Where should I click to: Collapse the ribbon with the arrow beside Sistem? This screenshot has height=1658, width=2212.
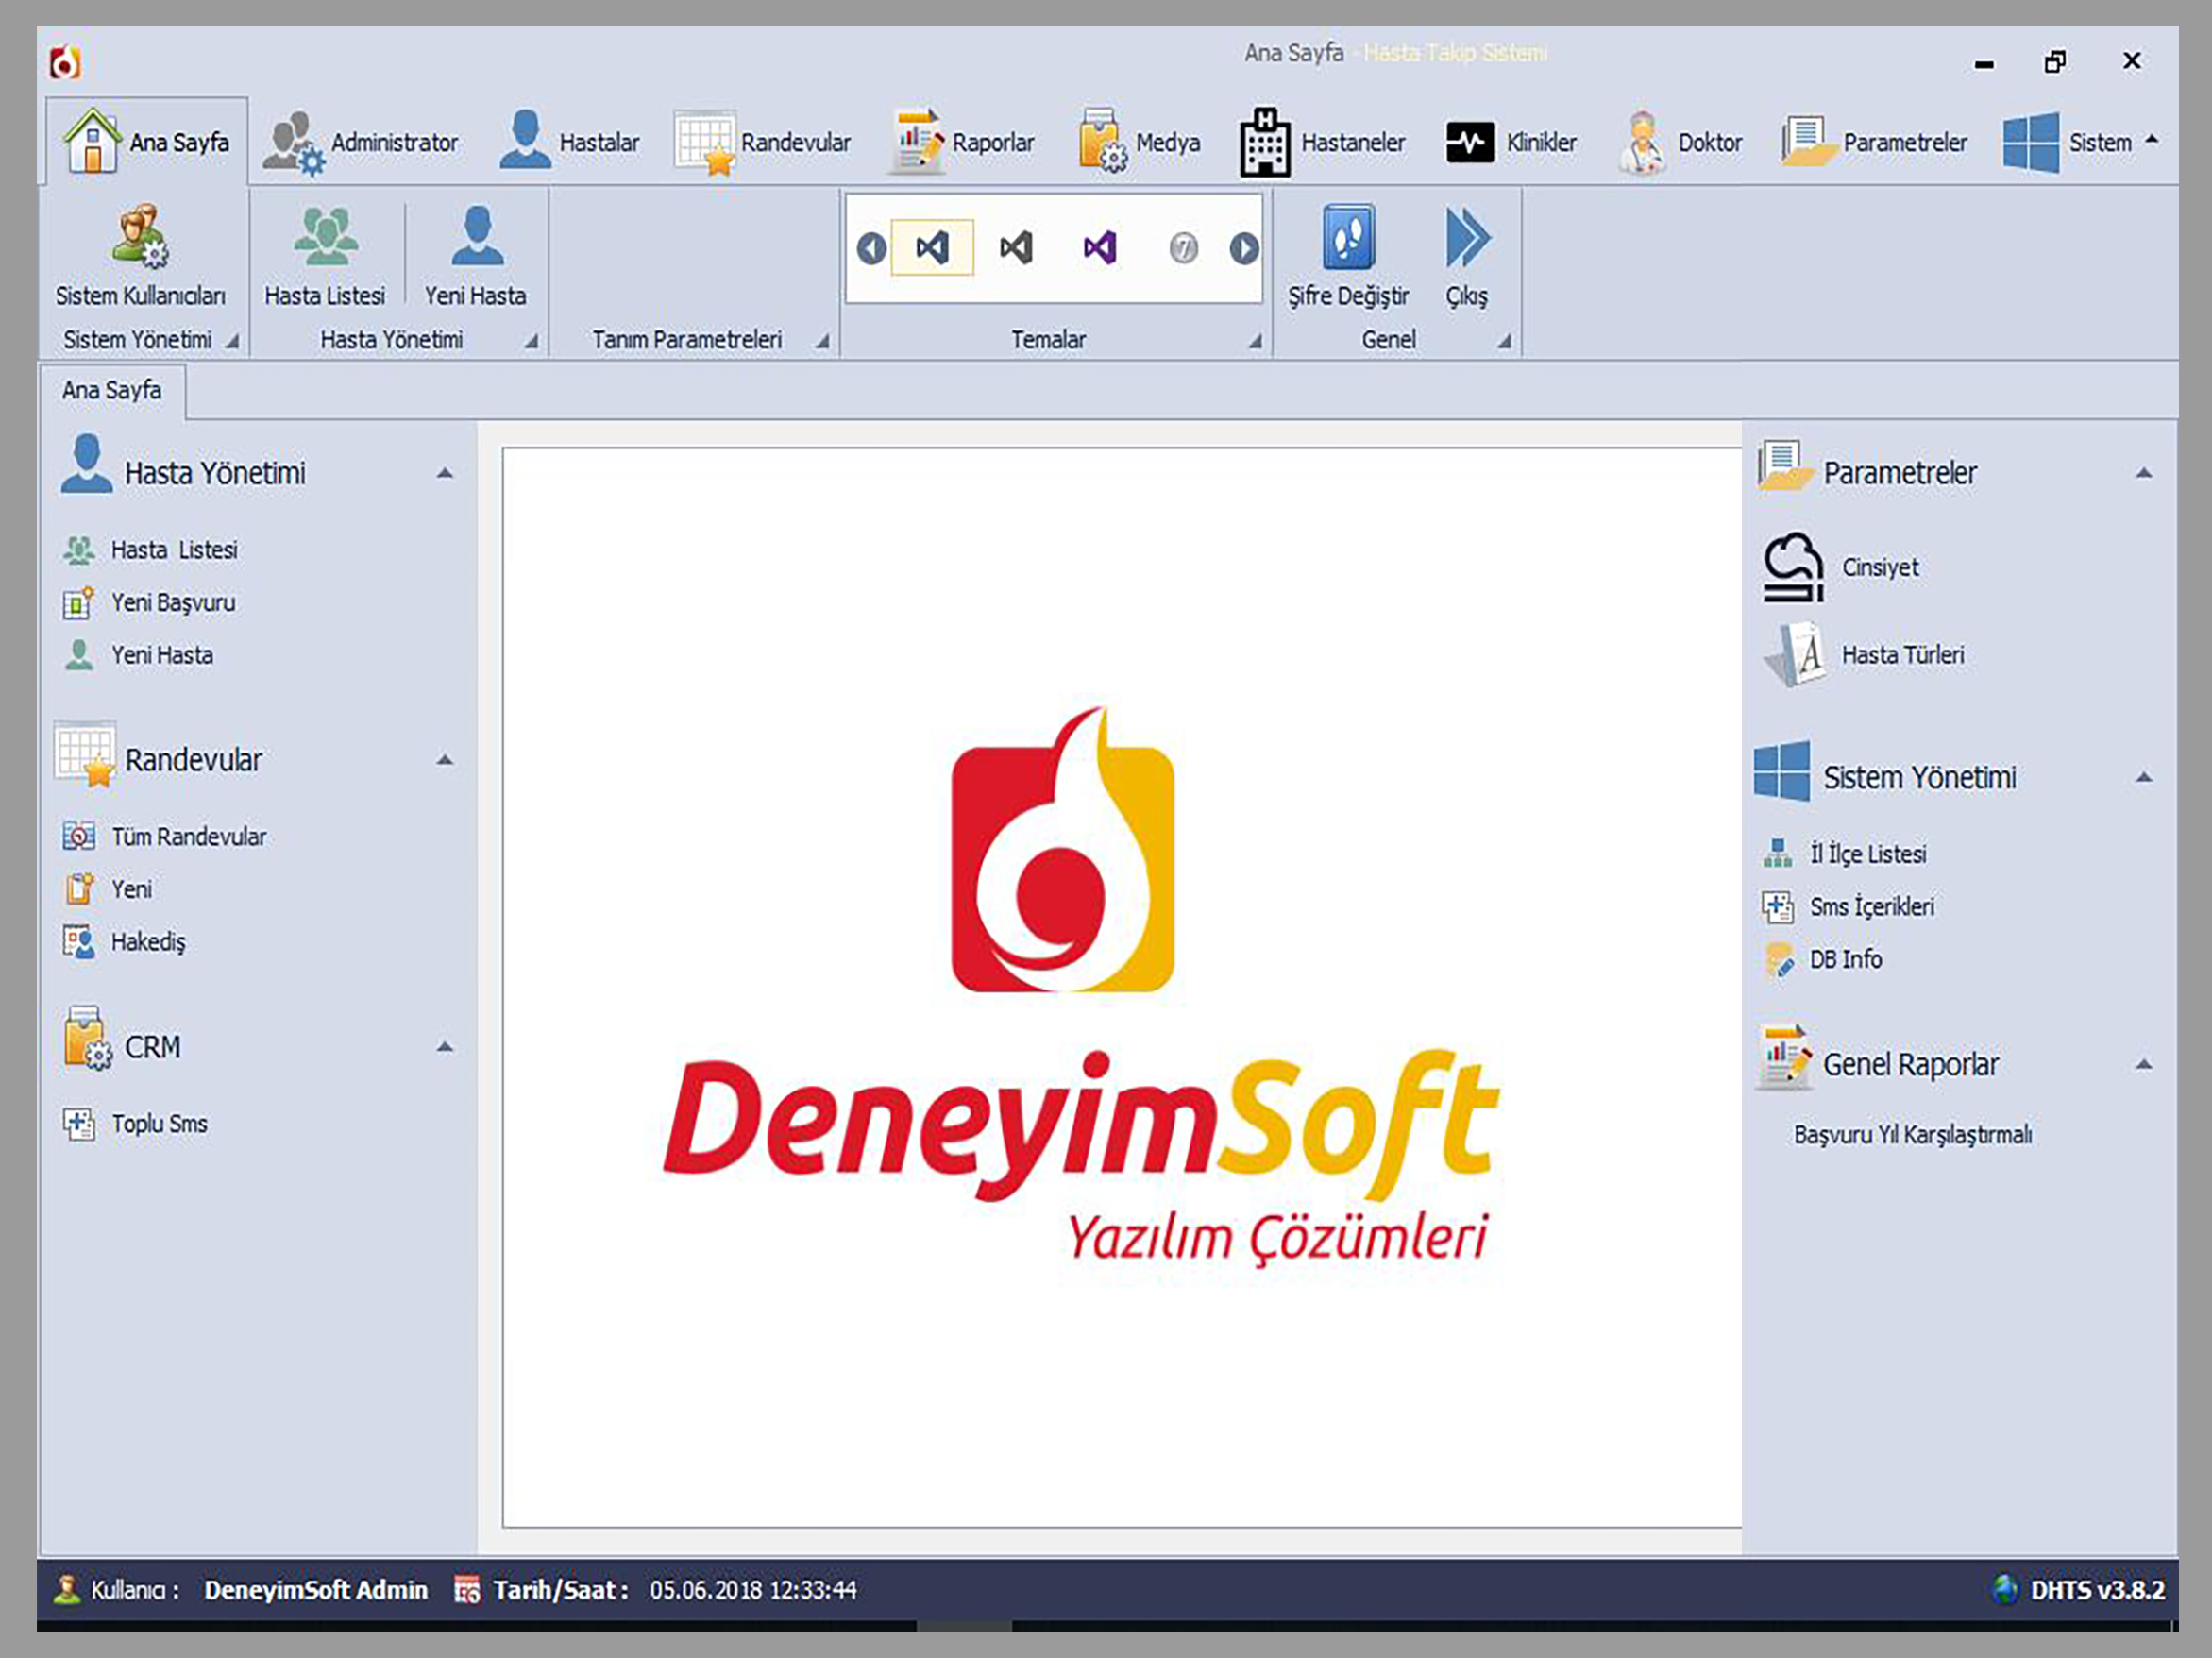2152,140
